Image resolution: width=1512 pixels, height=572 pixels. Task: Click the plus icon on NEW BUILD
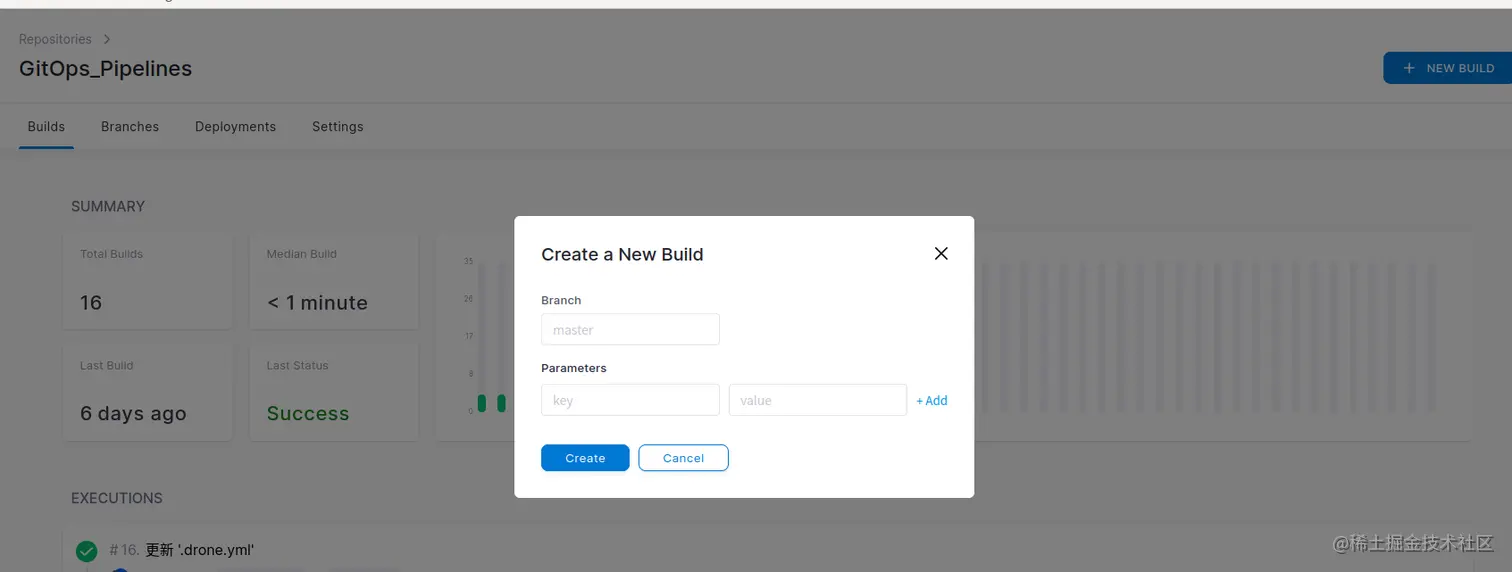1409,68
